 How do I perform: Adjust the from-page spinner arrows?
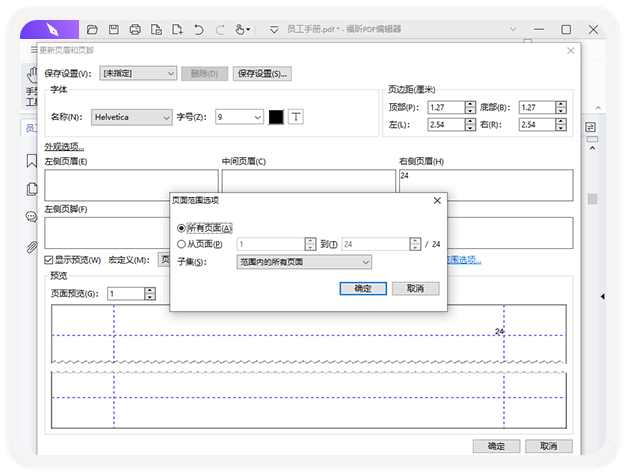point(310,244)
